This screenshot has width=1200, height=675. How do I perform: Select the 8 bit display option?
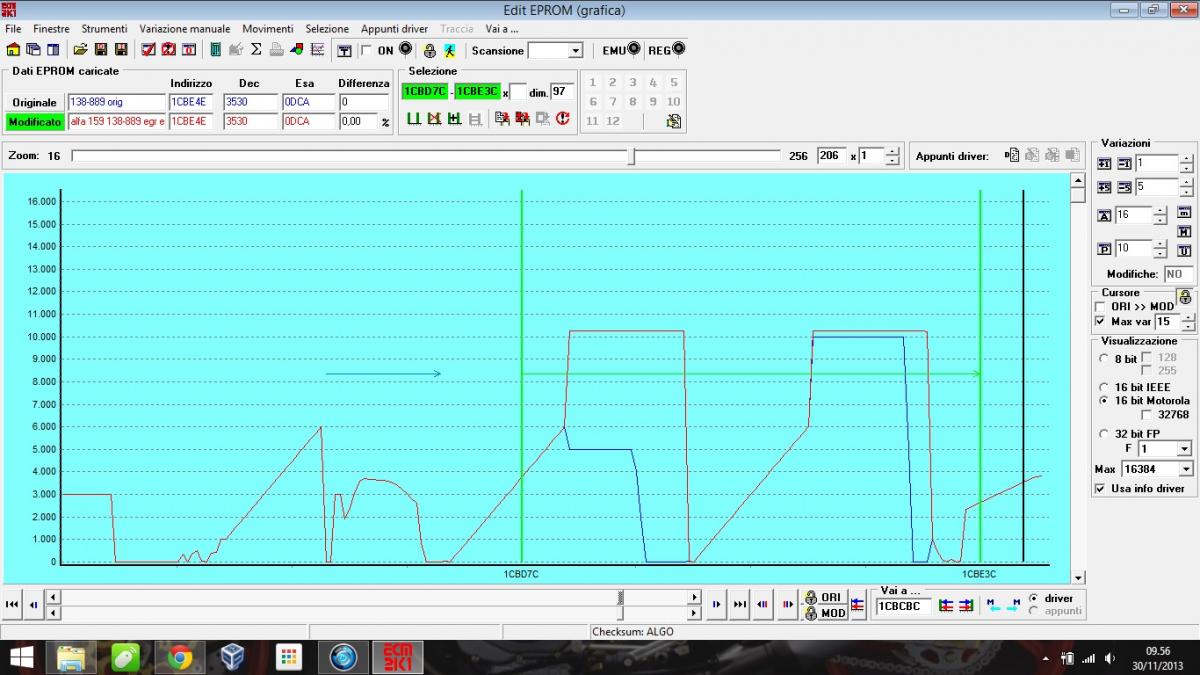click(1105, 358)
